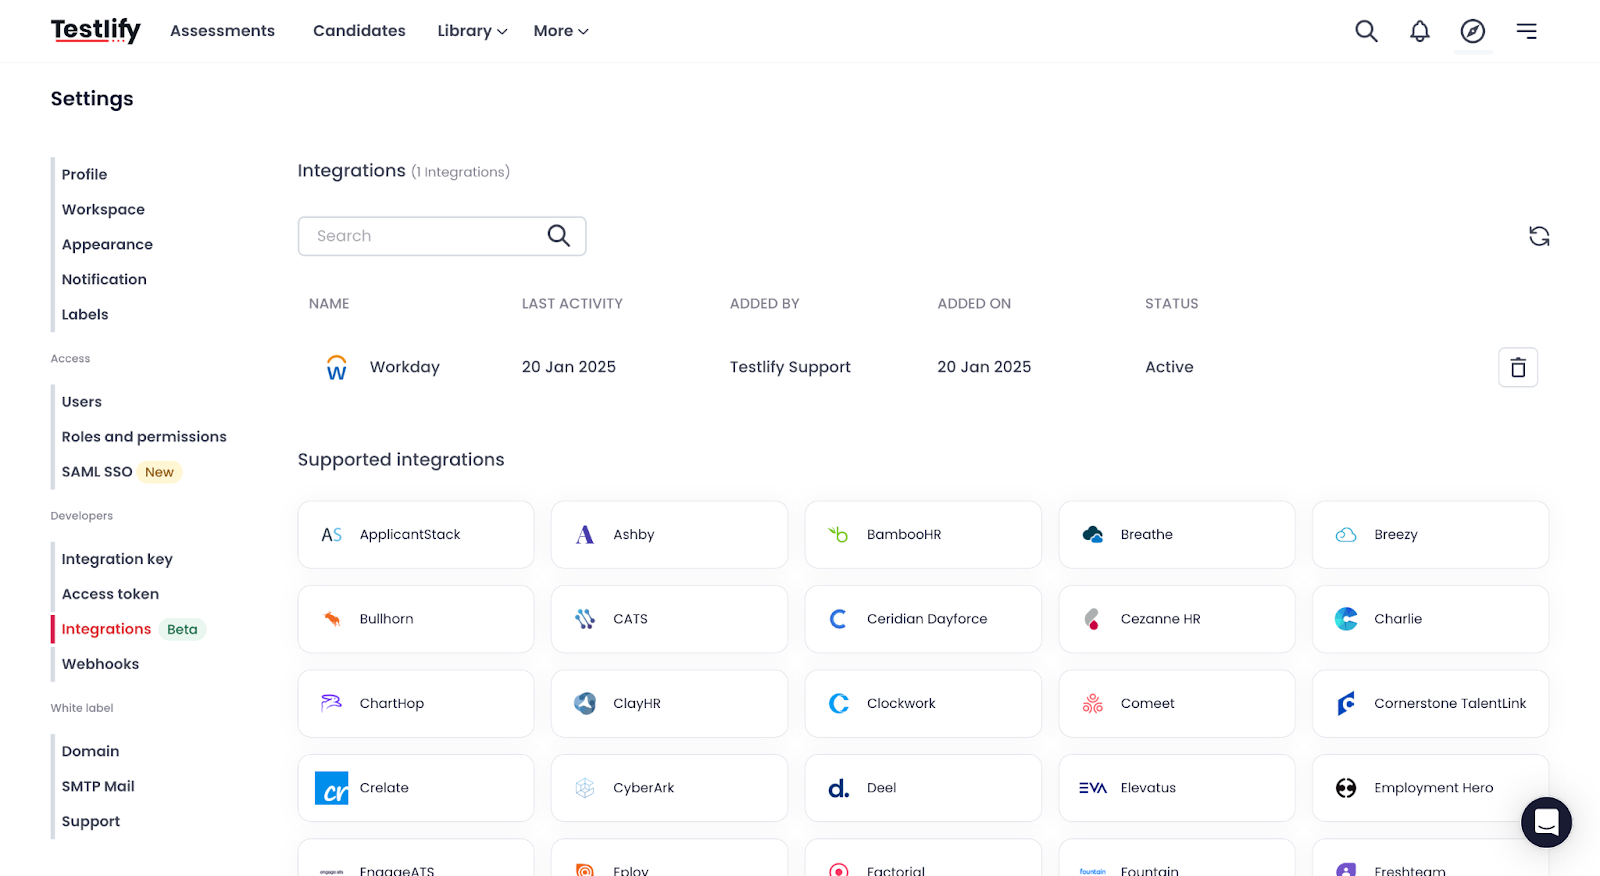Delete the Workday integration with the trash icon
The width and height of the screenshot is (1600, 876).
coord(1517,367)
